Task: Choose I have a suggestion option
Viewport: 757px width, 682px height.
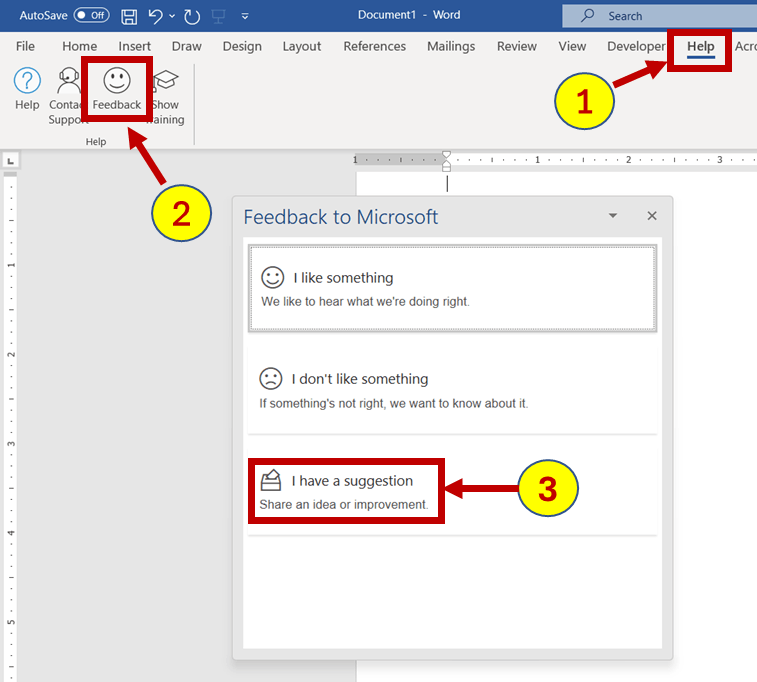Action: coord(452,491)
